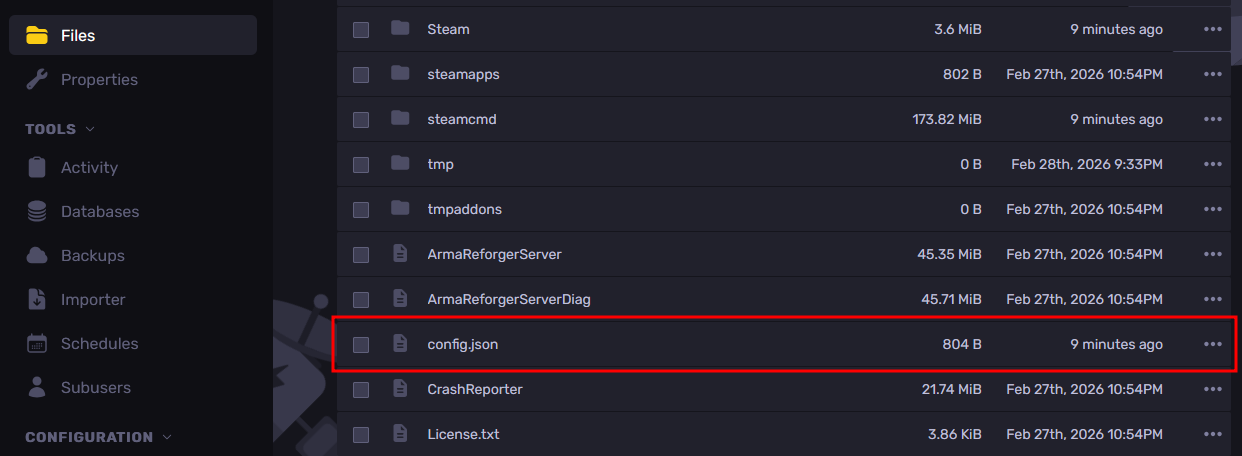The image size is (1242, 456).
Task: Collapse the TOOLS sidebar section
Action: pos(90,130)
